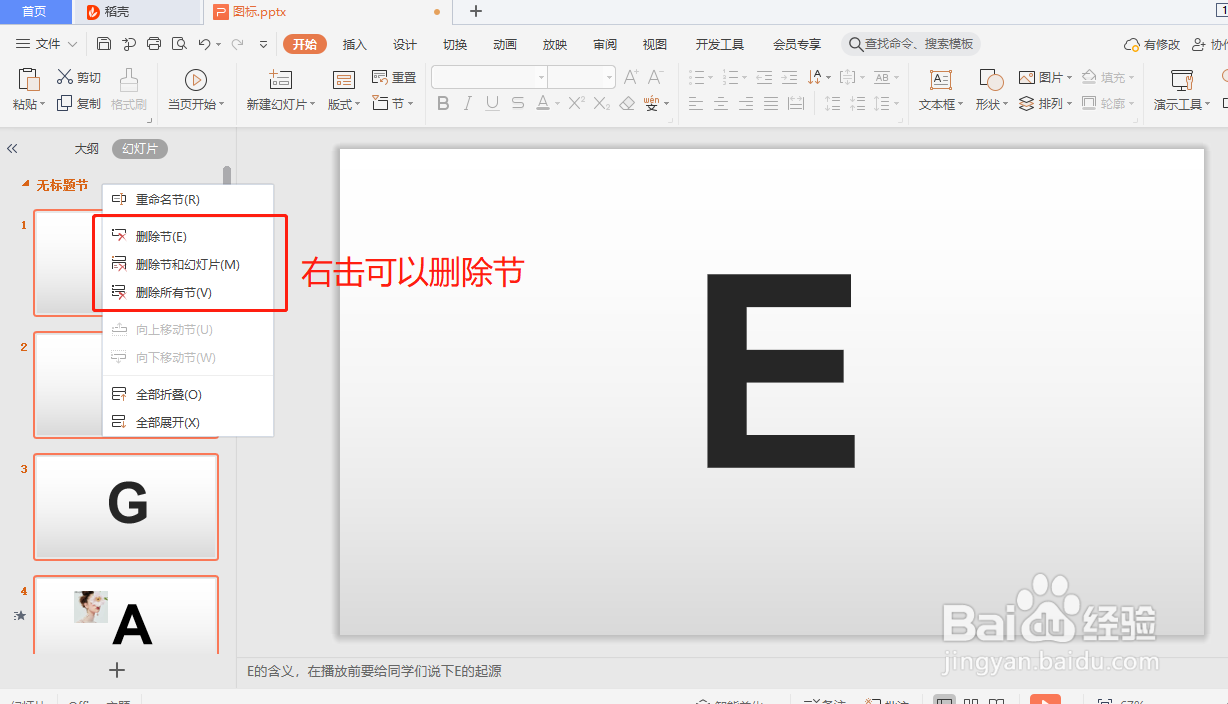Click the Clear Formatting eraser icon
Image resolution: width=1228 pixels, height=704 pixels.
627,103
